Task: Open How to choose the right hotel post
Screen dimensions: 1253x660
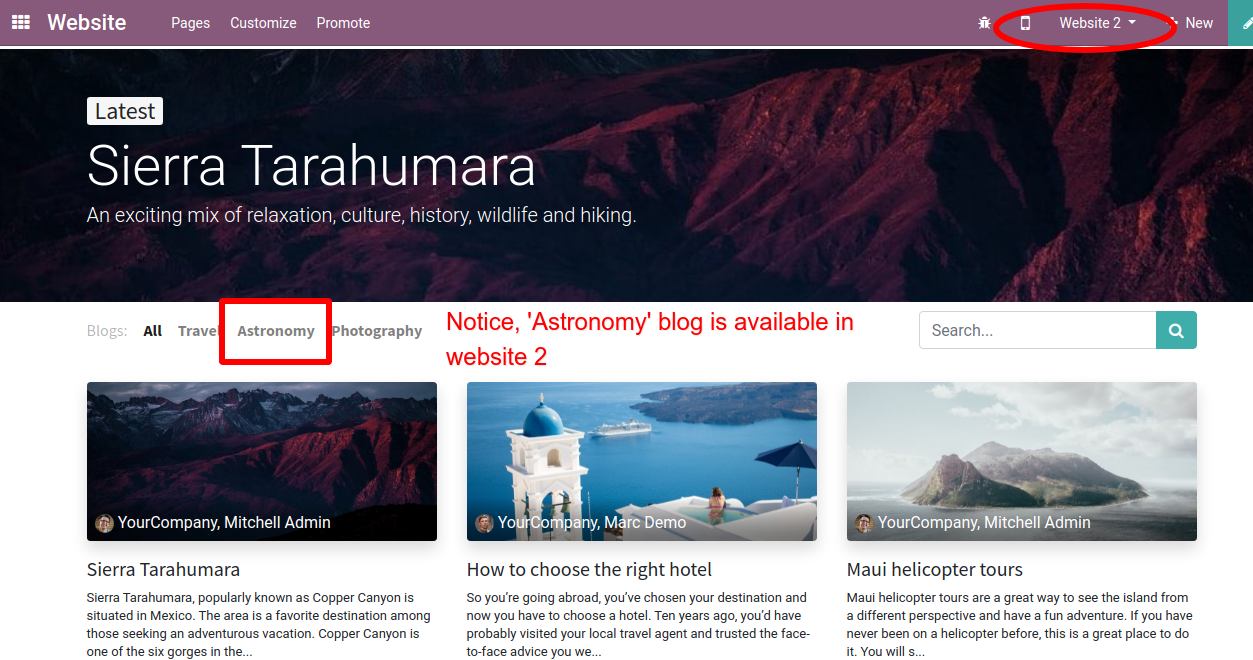Action: click(589, 569)
